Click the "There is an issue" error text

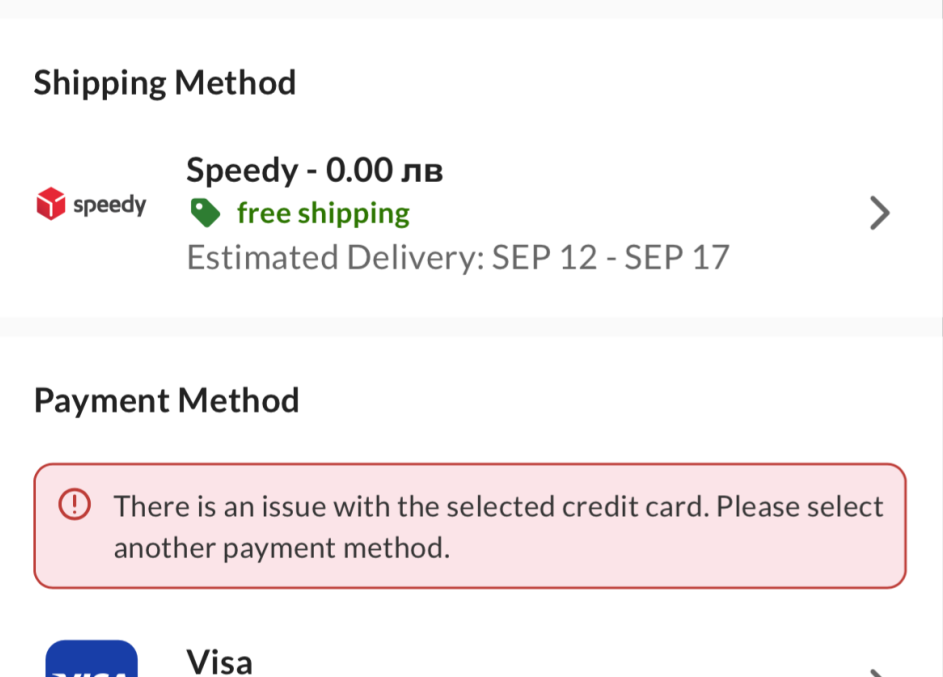pyautogui.click(x=220, y=506)
